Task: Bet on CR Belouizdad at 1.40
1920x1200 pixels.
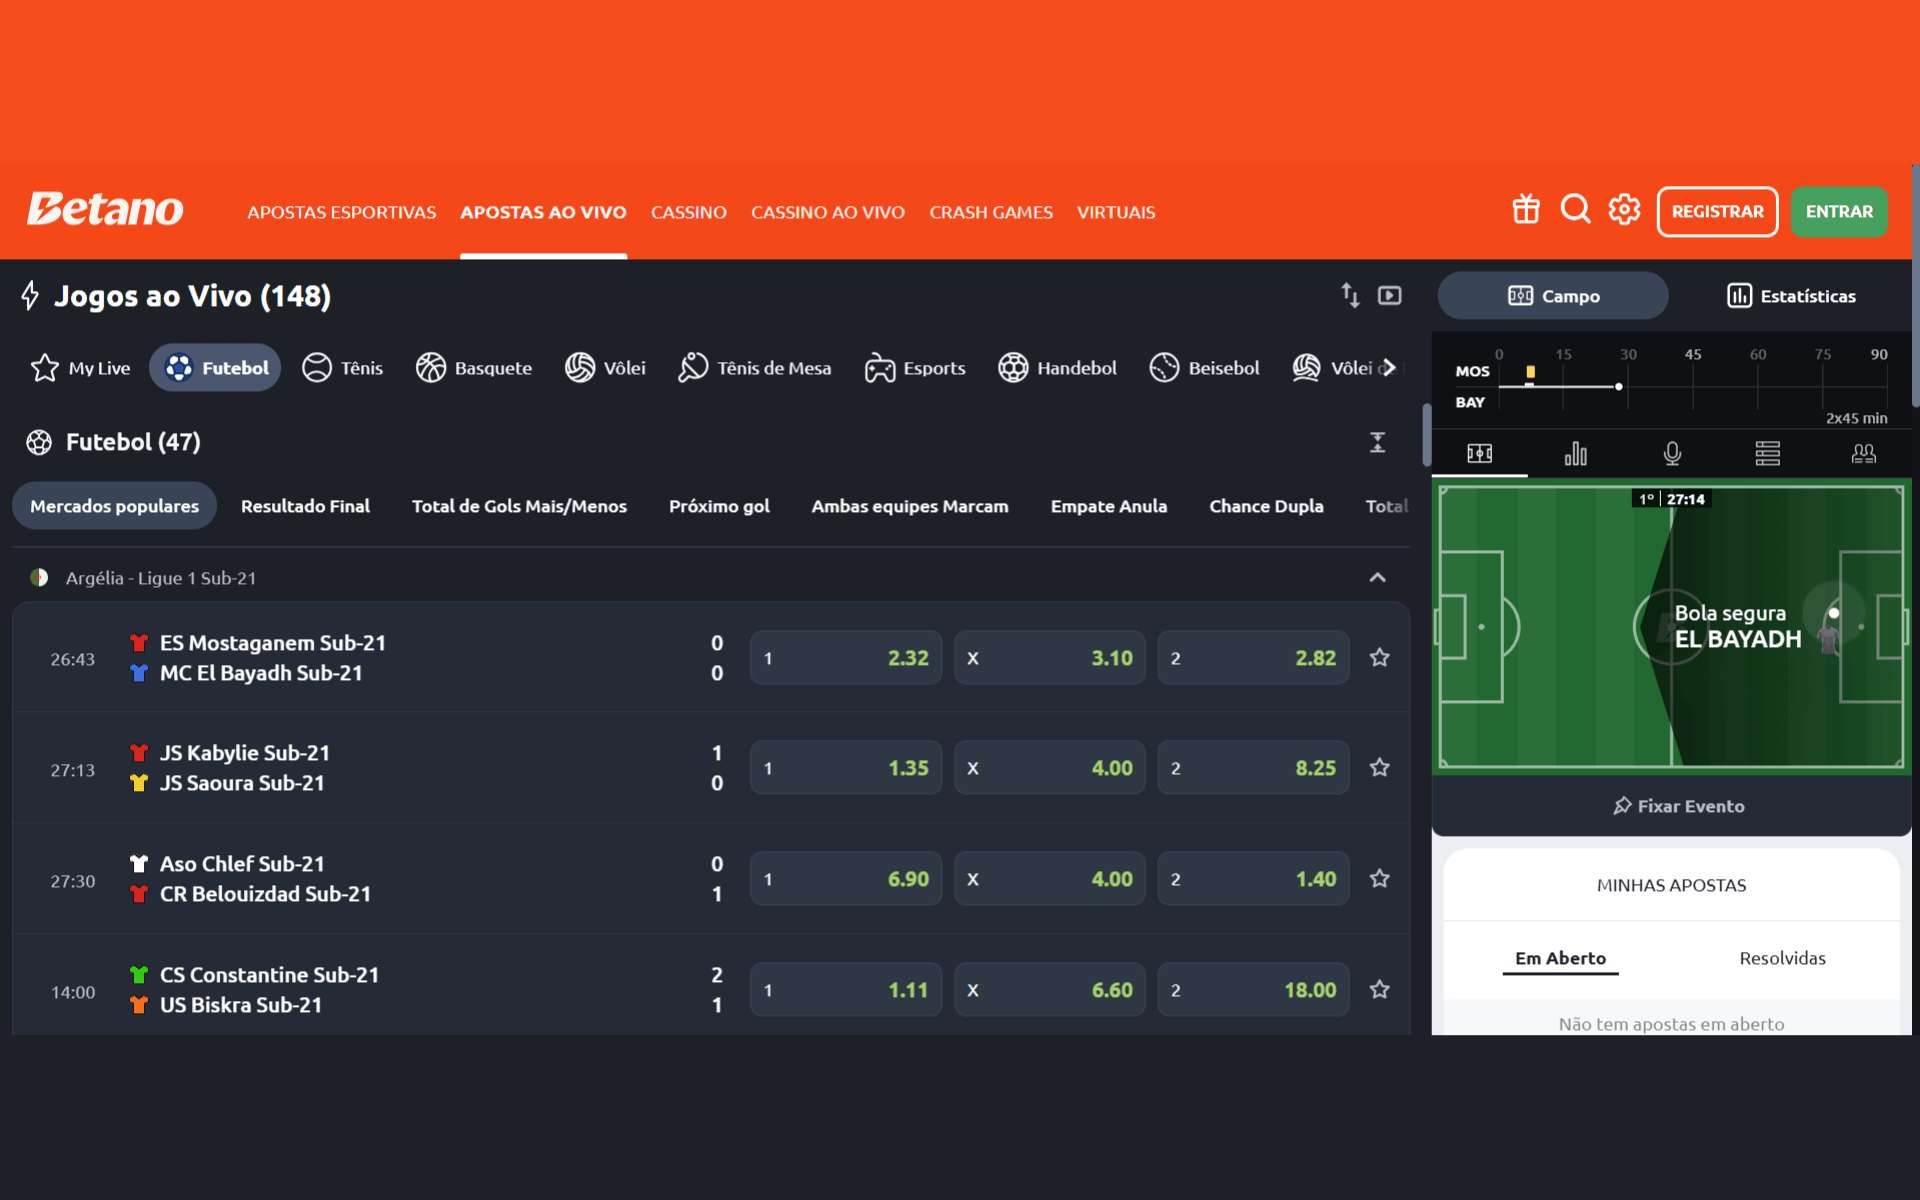Action: point(1253,879)
